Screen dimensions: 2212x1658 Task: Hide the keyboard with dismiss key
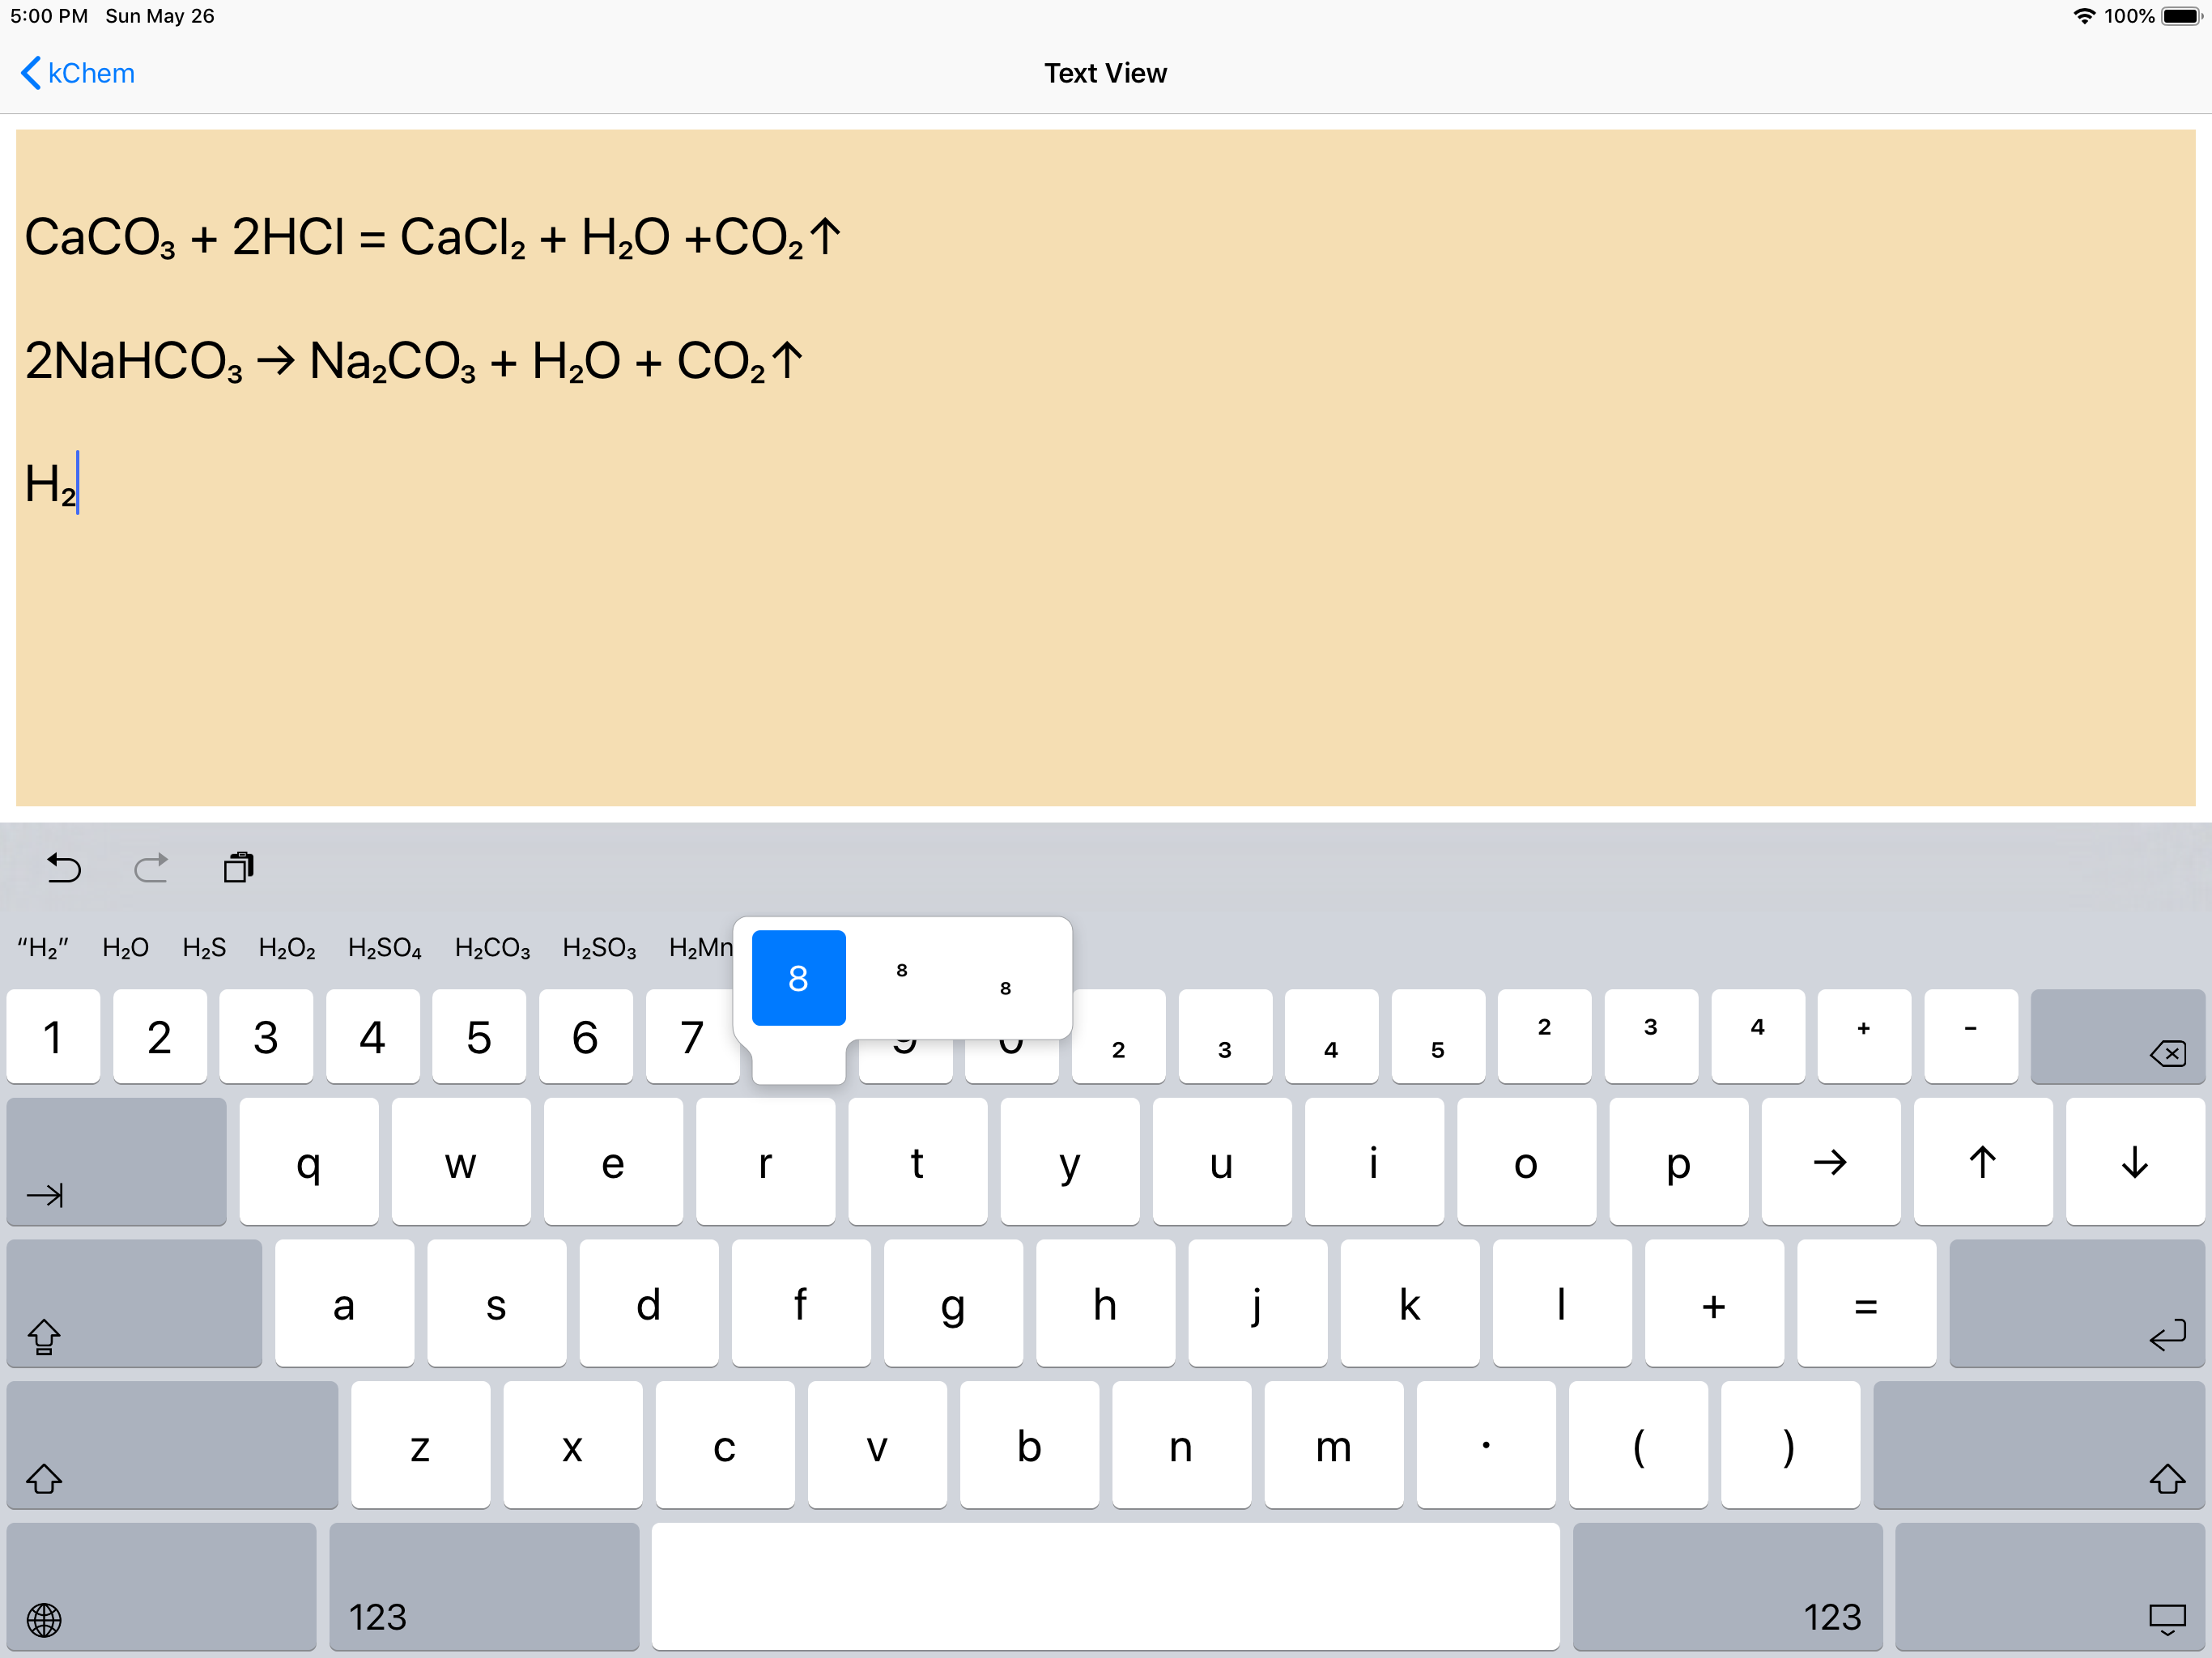(2050, 1587)
